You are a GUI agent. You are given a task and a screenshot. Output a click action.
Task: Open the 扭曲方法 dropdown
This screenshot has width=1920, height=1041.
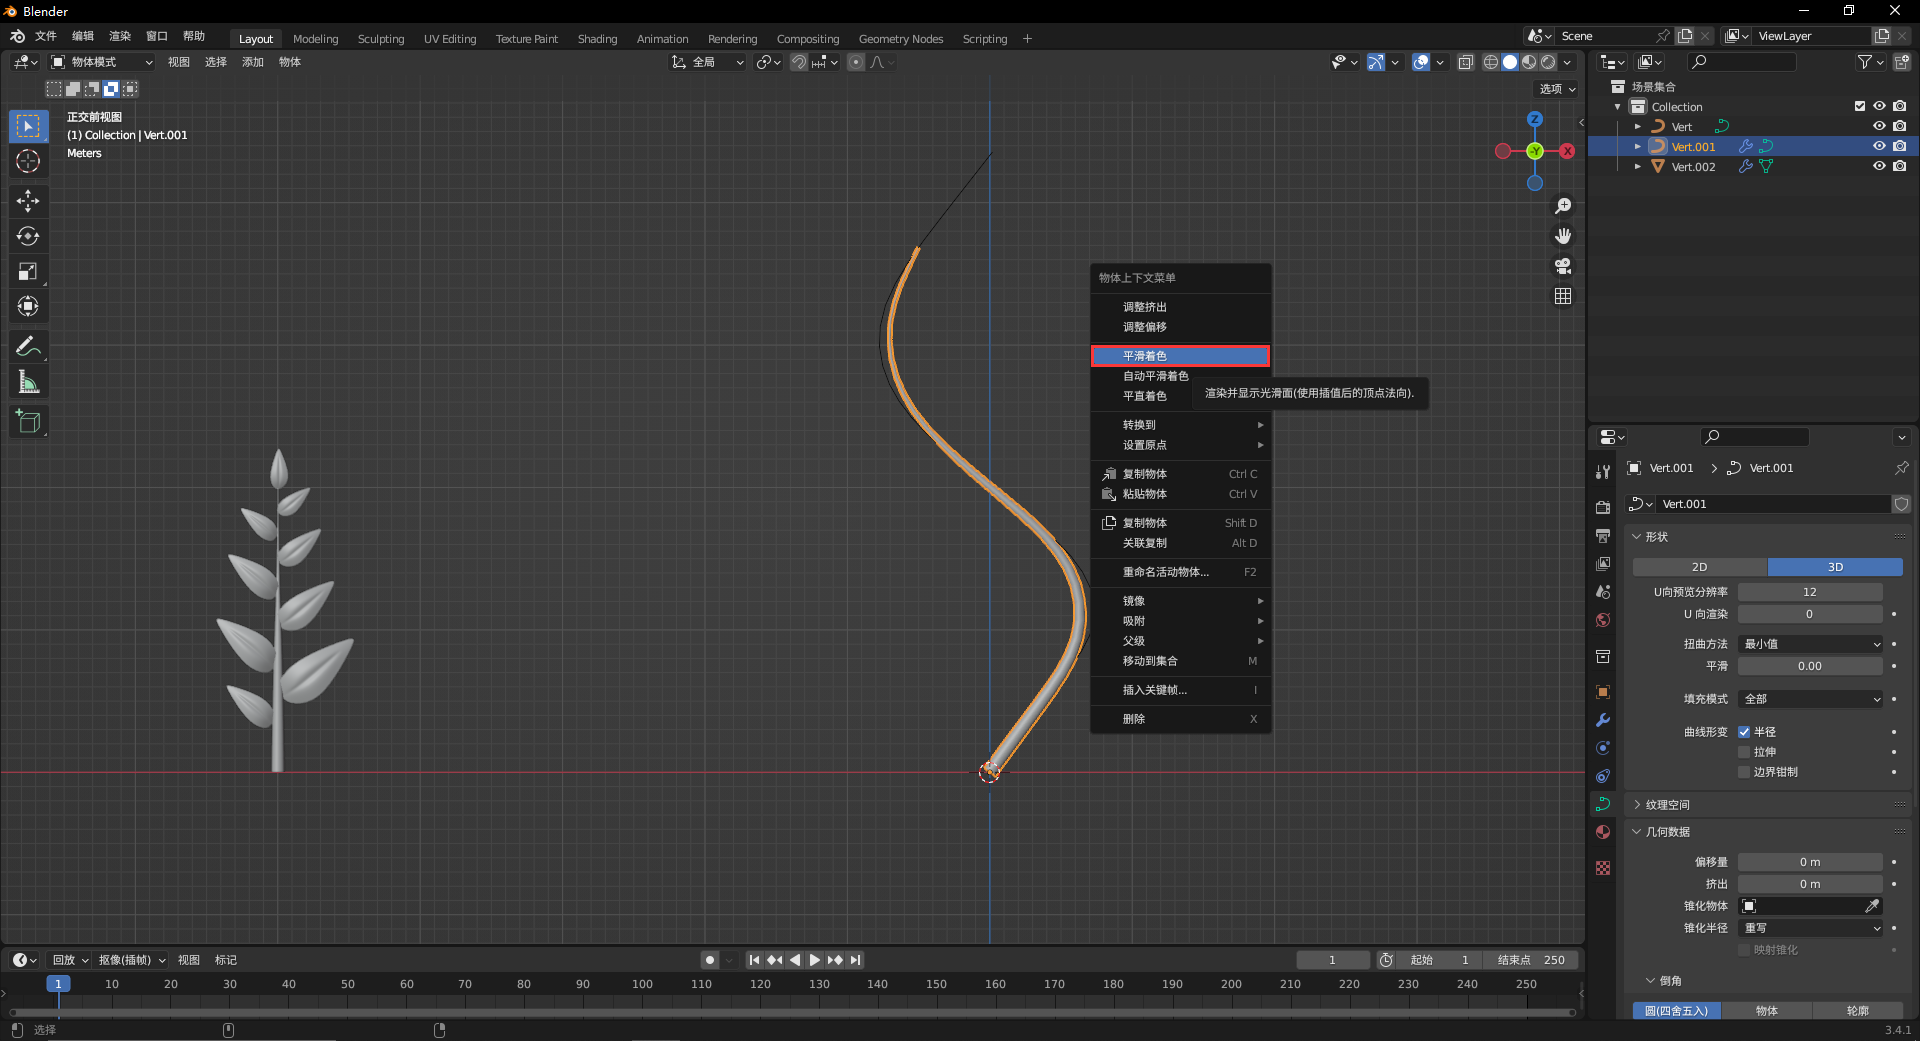coord(1811,644)
